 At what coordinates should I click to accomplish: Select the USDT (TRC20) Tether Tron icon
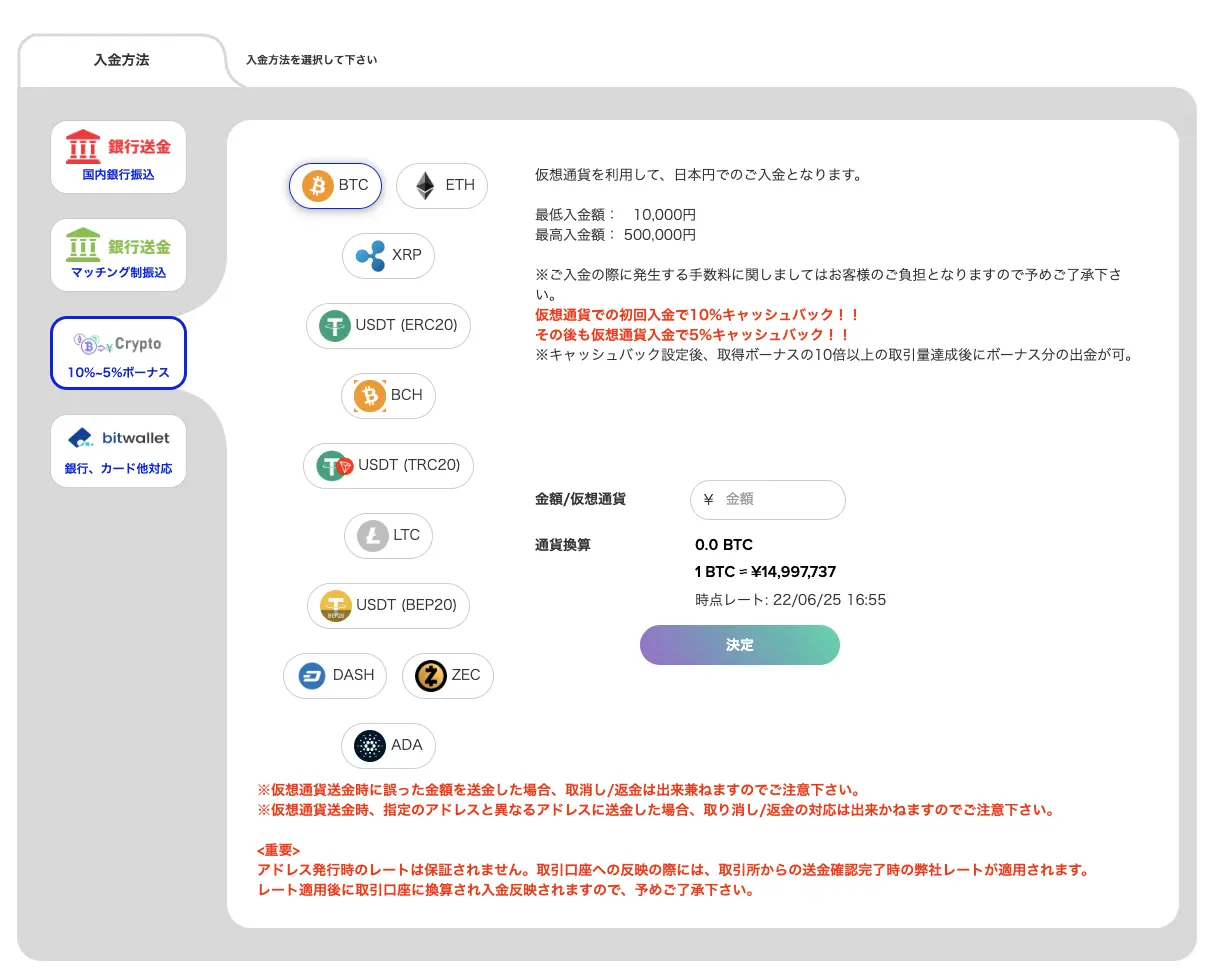(x=336, y=466)
